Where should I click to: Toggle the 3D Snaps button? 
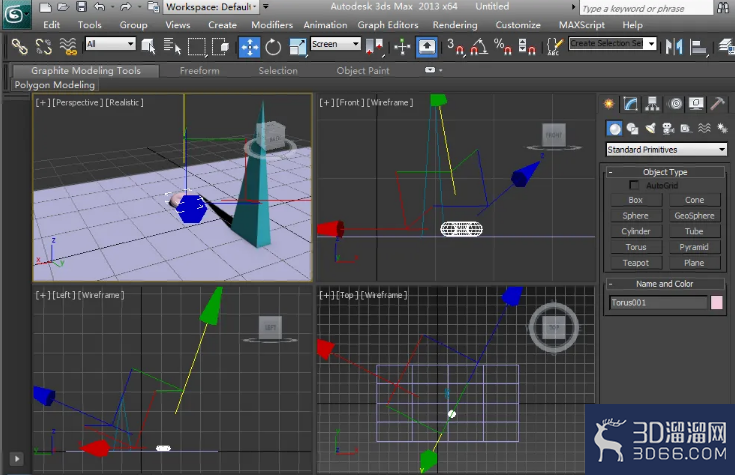[x=455, y=47]
